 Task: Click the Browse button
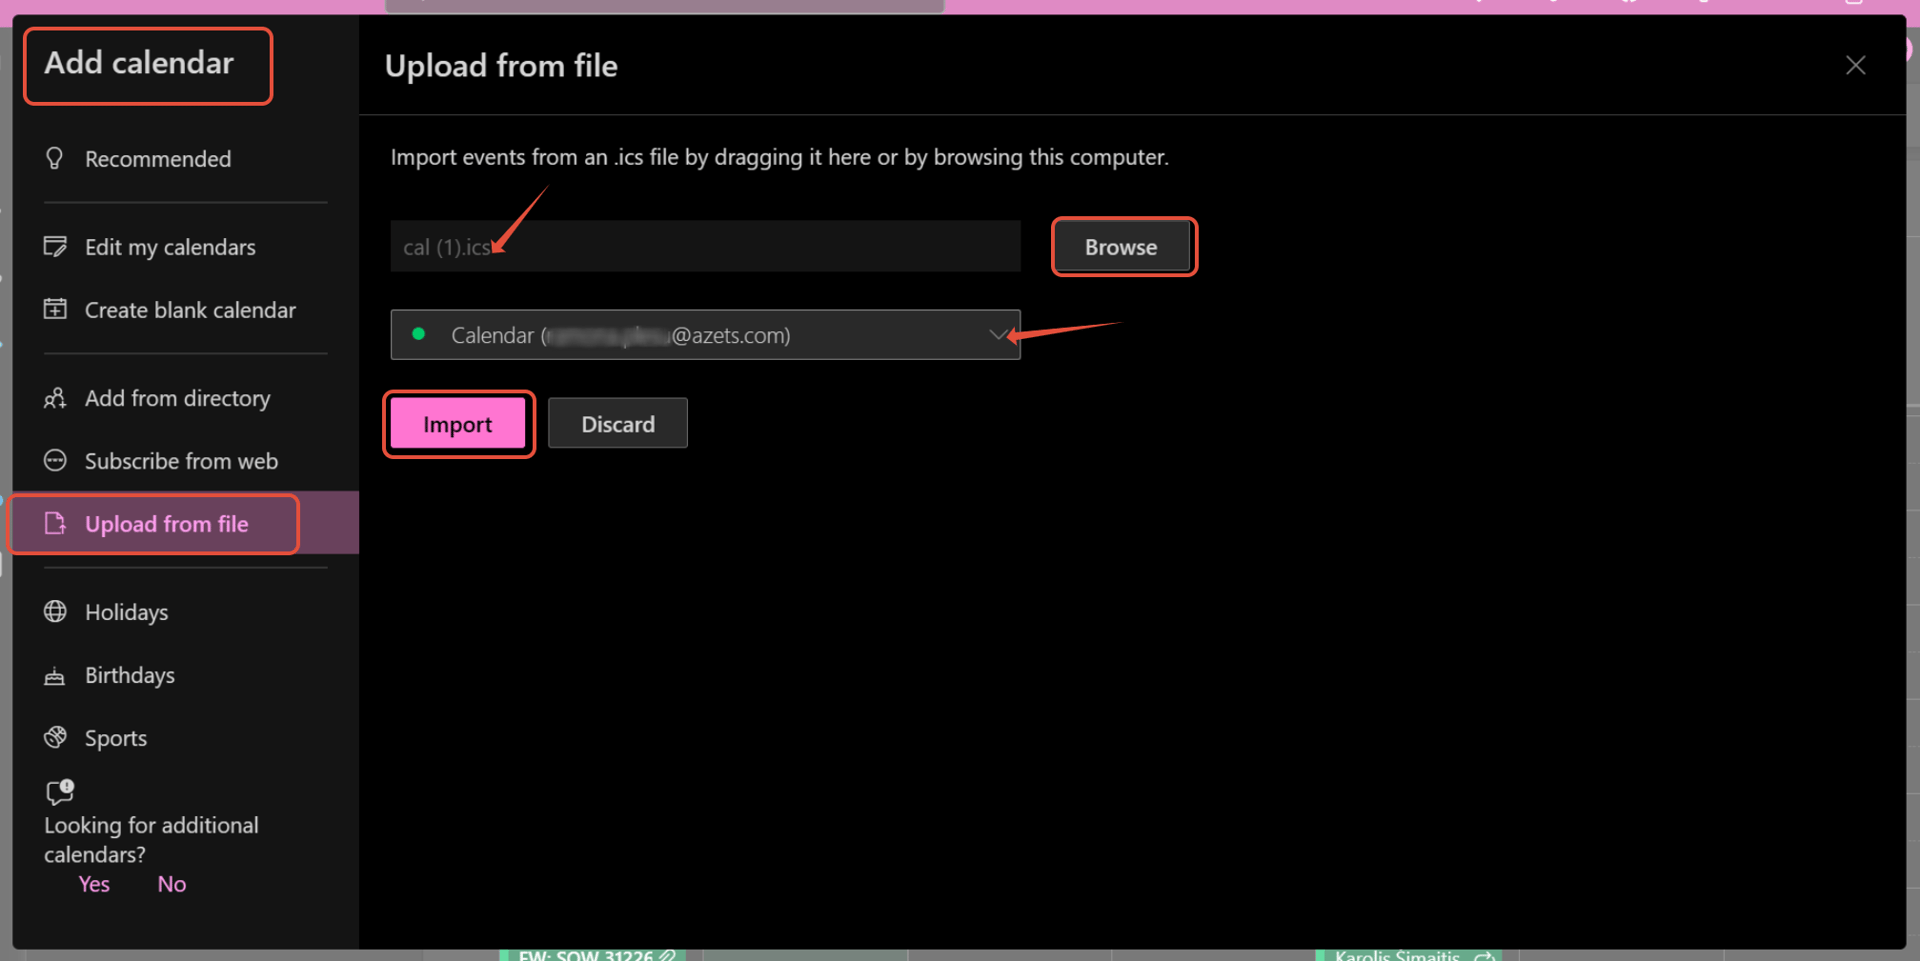[x=1122, y=246]
